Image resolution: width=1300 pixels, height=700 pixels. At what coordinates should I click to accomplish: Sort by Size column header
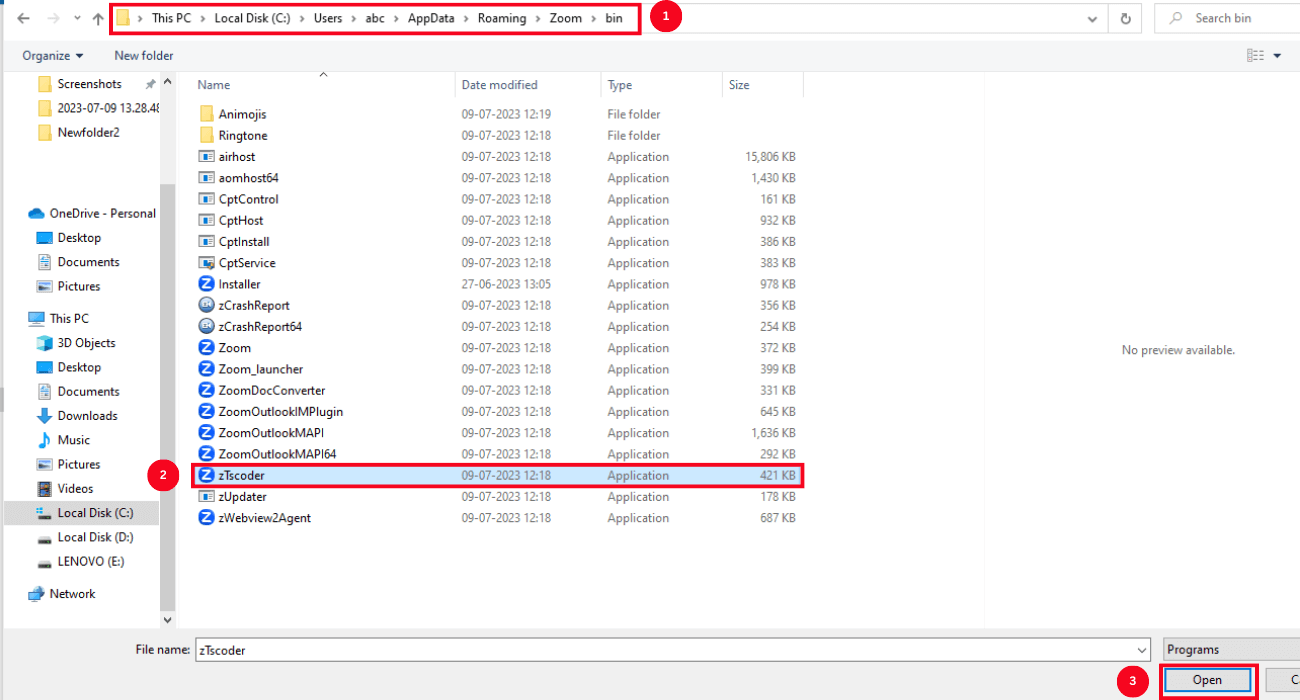739,85
